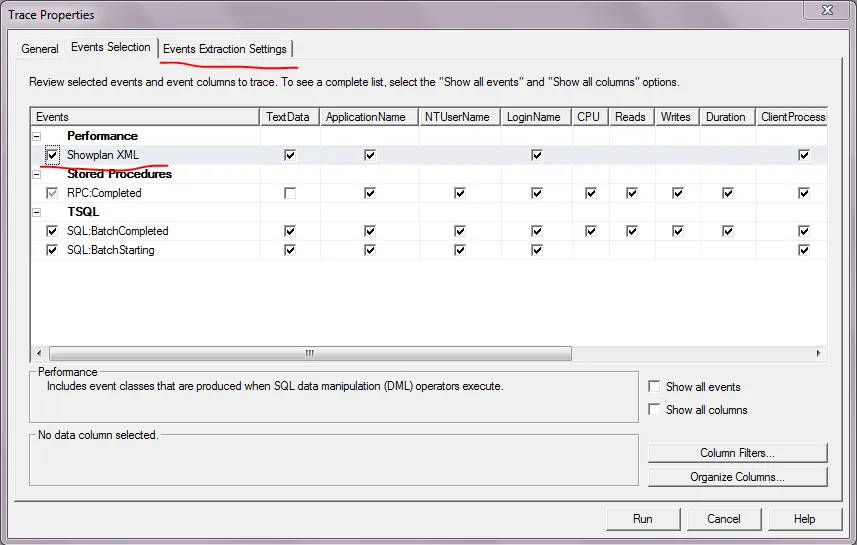The image size is (857, 545).
Task: Toggle CPU for SQL:BatchCompleted
Action: [x=591, y=231]
